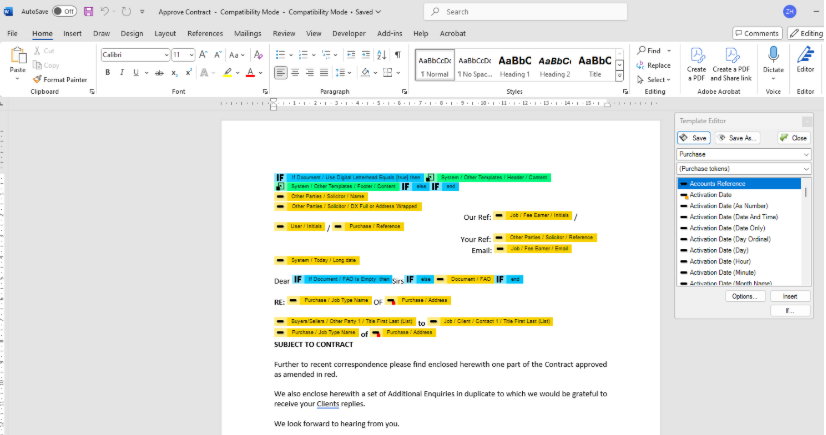The image size is (826, 435).
Task: Click Create a PDF and Share link
Action: (x=731, y=64)
